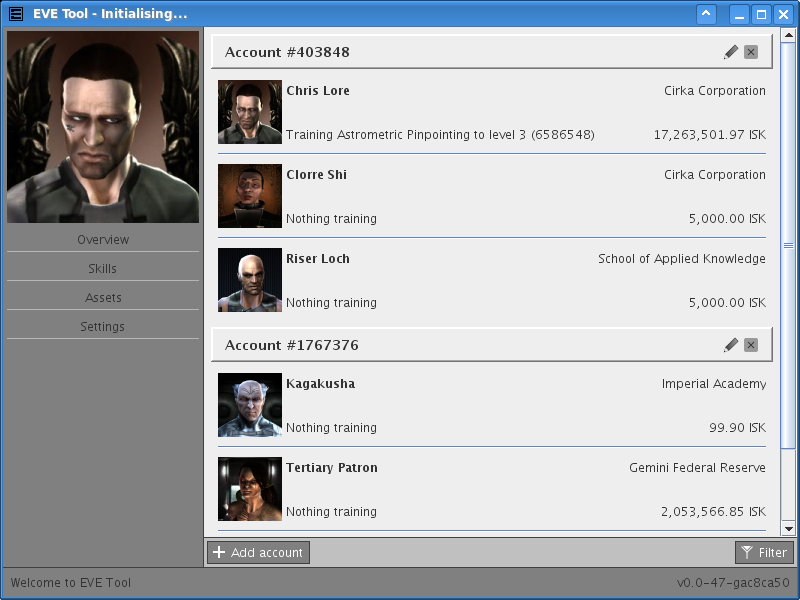Screen dimensions: 800x600
Task: Go to the Assets section
Action: pyautogui.click(x=103, y=298)
